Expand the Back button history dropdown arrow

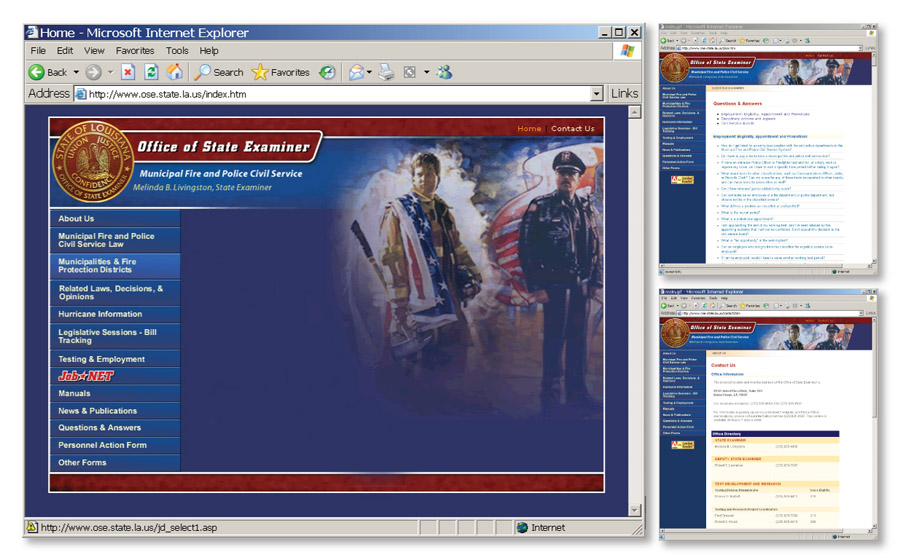coord(76,72)
